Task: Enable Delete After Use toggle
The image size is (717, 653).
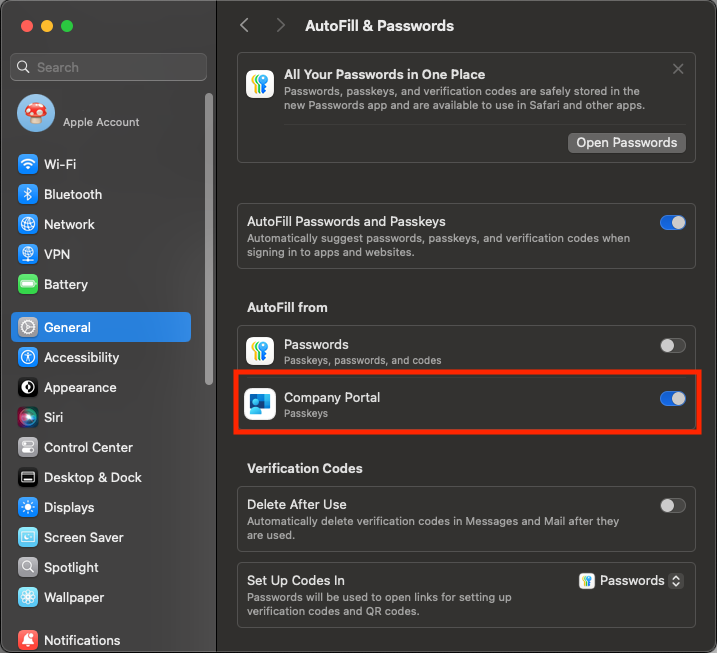Action: click(x=673, y=505)
